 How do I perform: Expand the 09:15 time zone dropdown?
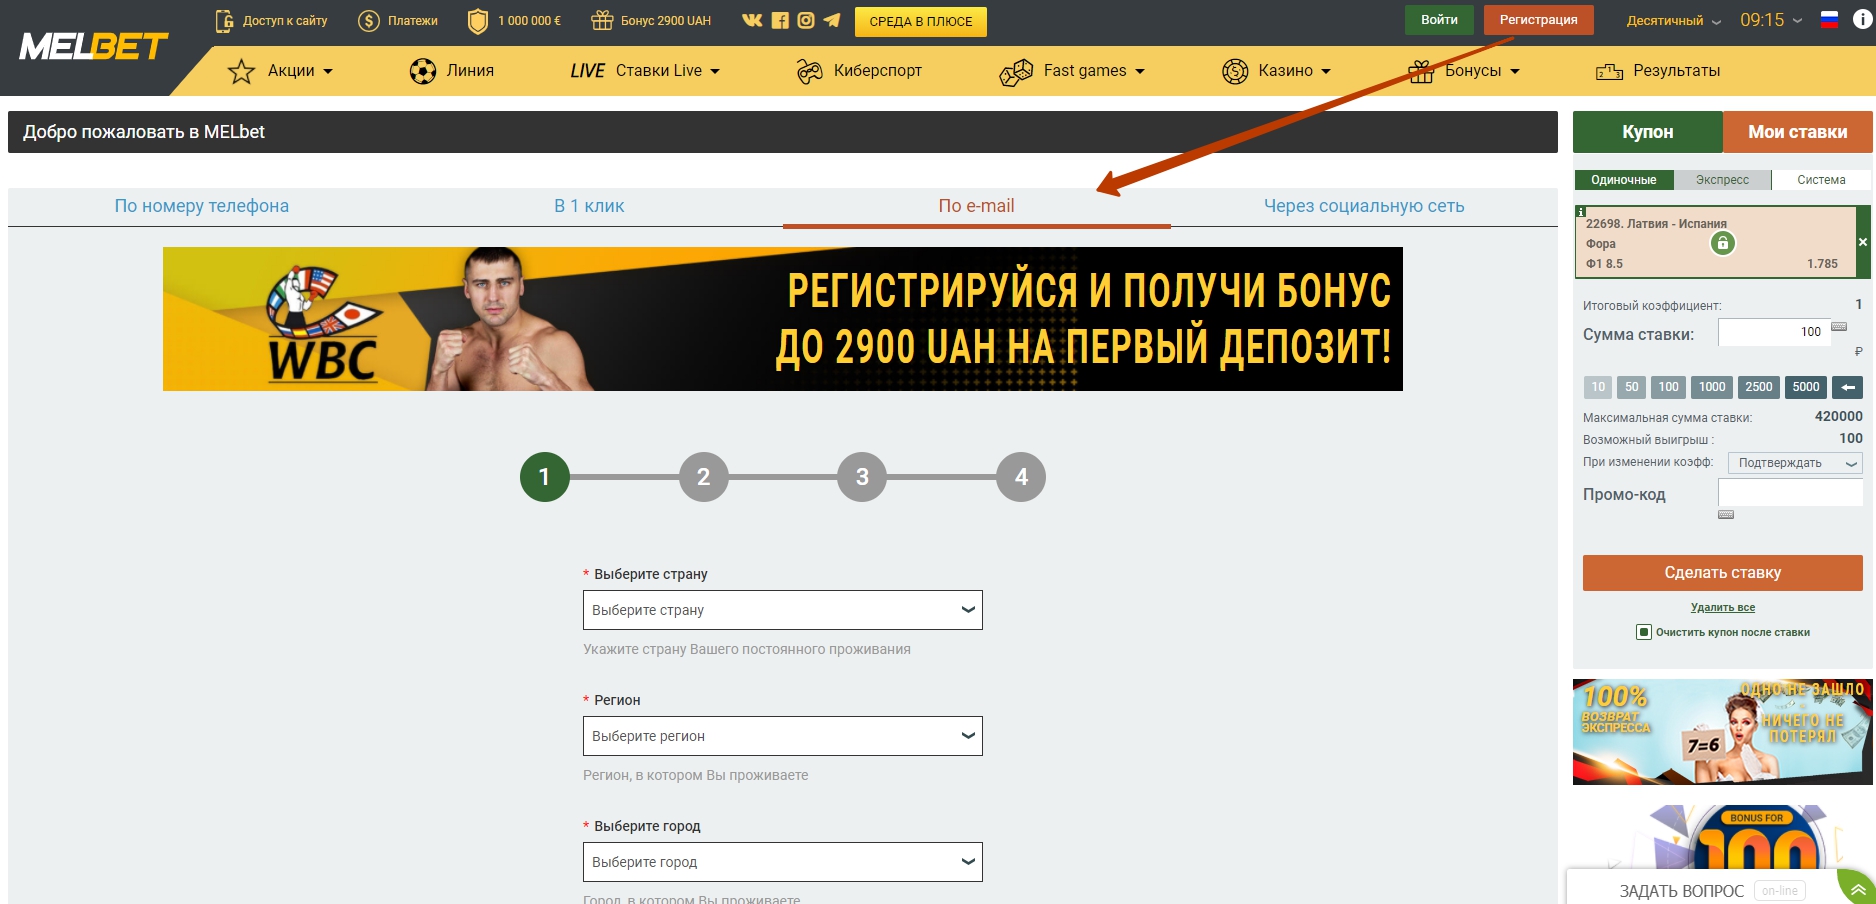click(1771, 20)
